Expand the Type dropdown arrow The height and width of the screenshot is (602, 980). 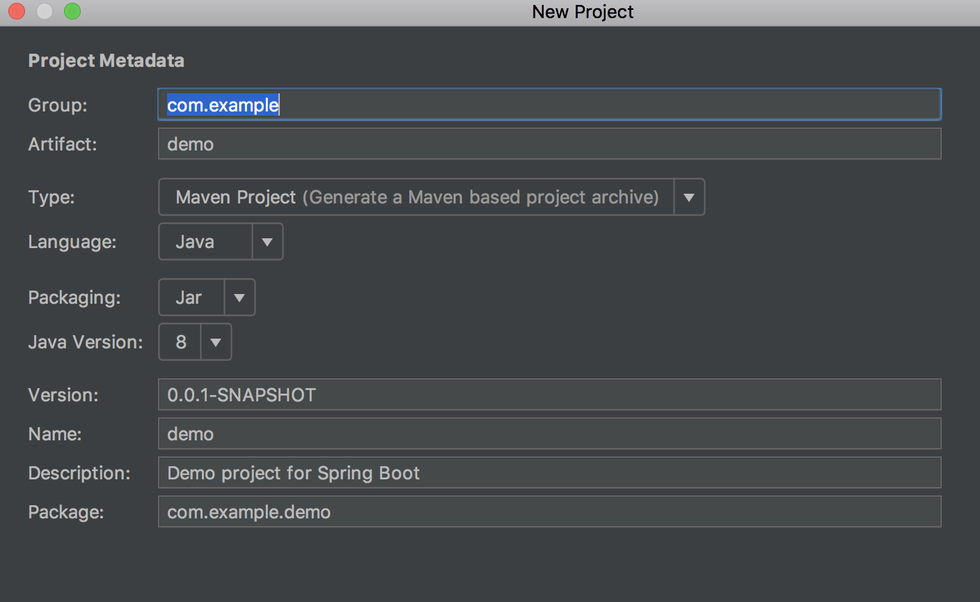689,198
